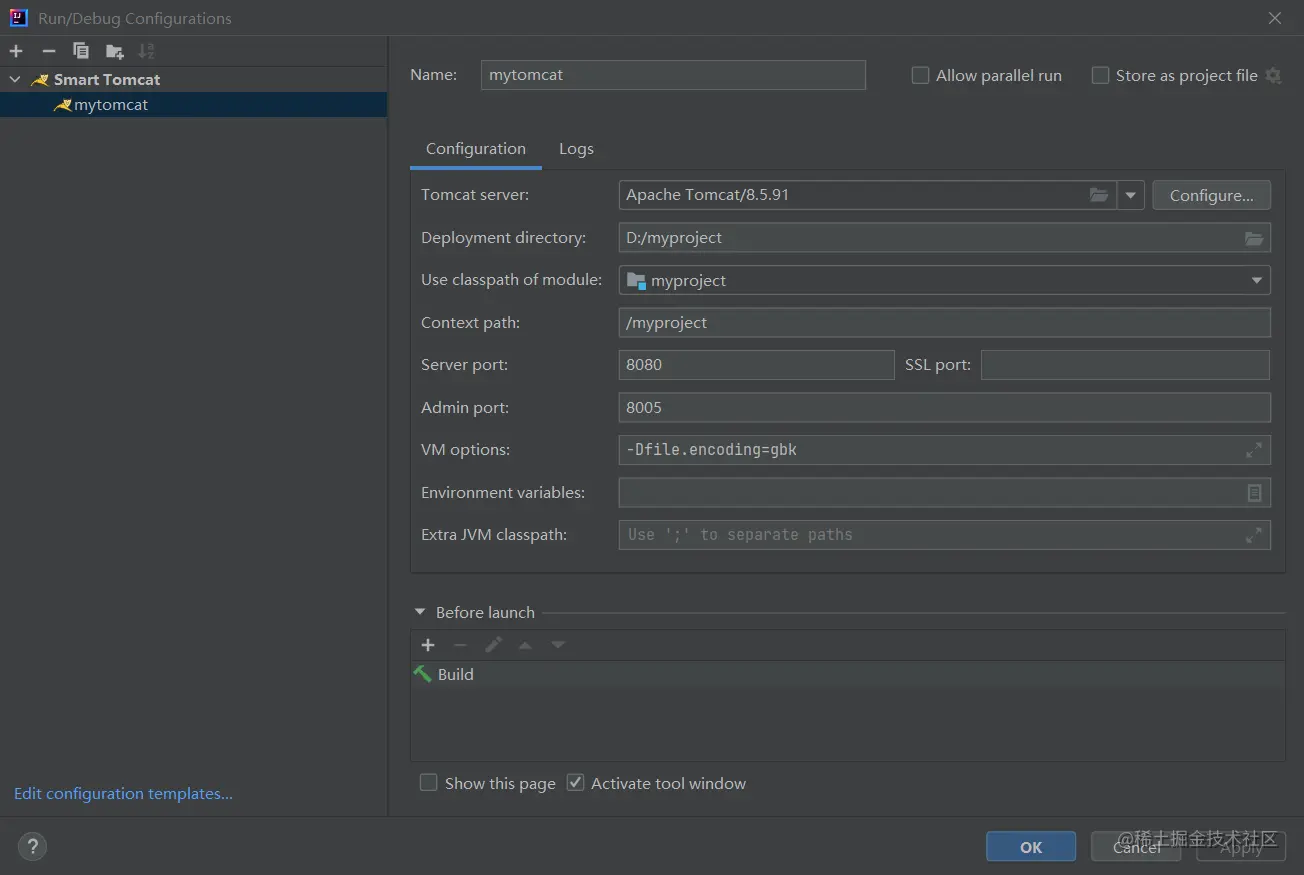Click the Copy Configuration icon
This screenshot has height=875, width=1304.
point(81,51)
